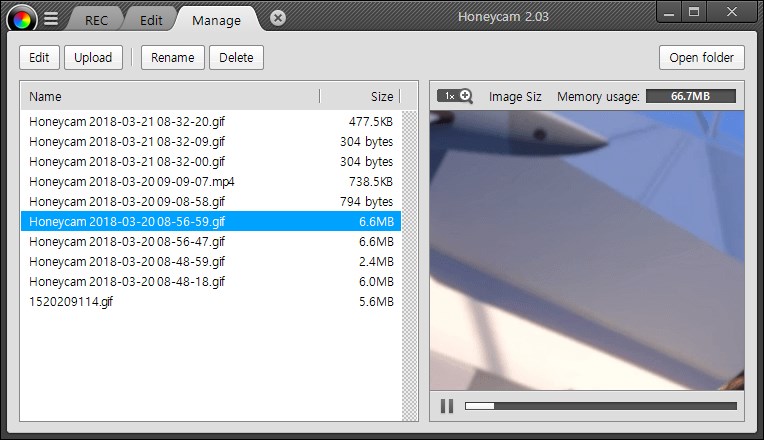Click the file list vertical scrollbar

coord(409,266)
